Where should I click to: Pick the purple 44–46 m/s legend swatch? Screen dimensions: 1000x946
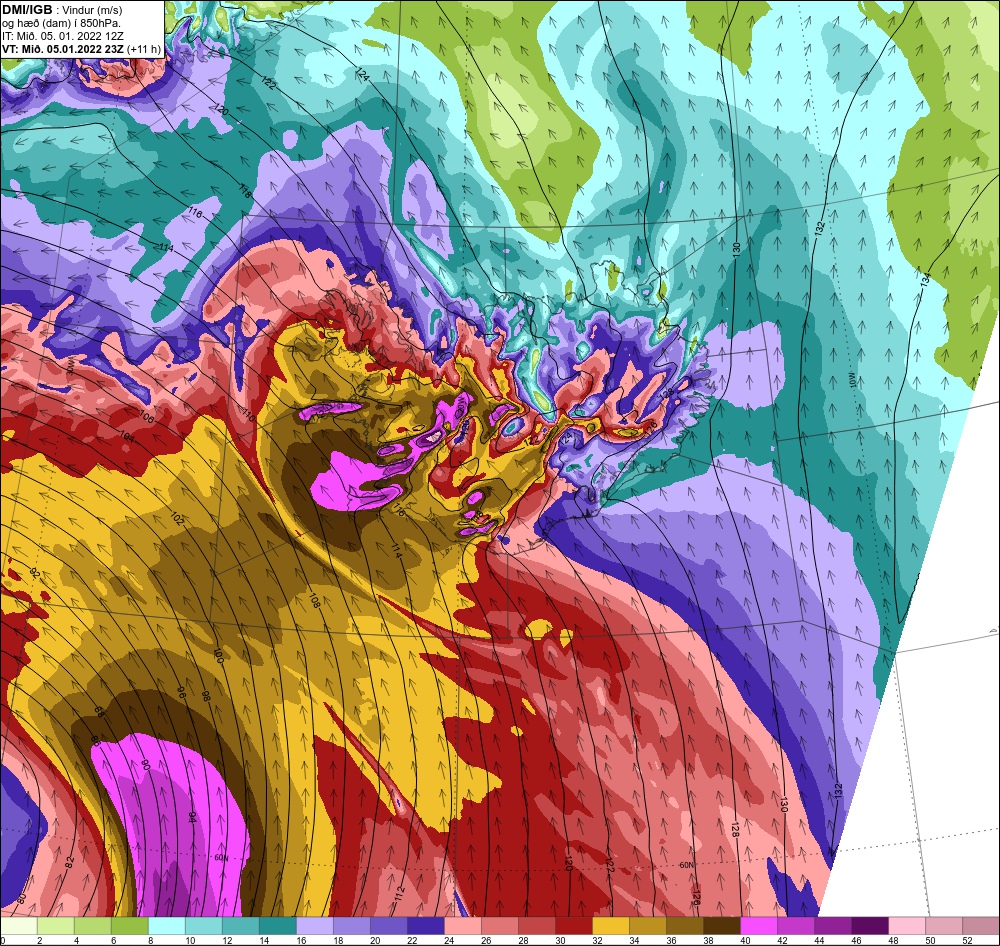tap(833, 926)
